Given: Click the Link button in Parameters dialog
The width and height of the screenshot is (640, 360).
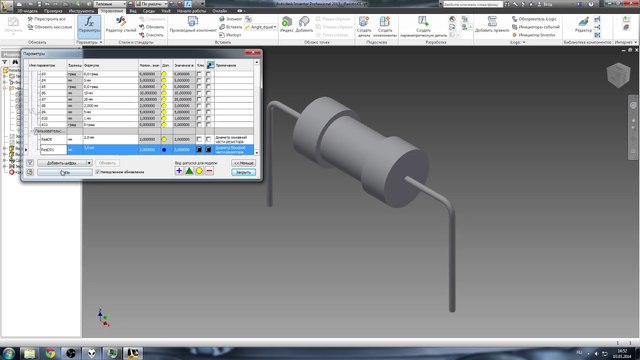Looking at the screenshot, I should 64,172.
